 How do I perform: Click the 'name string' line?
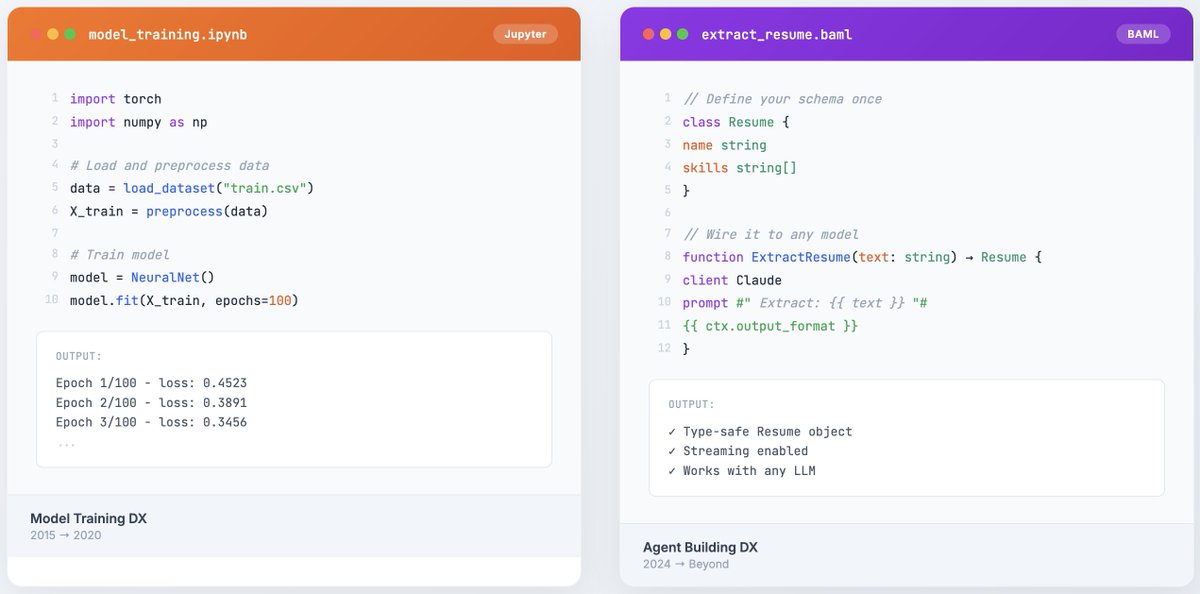coord(724,145)
